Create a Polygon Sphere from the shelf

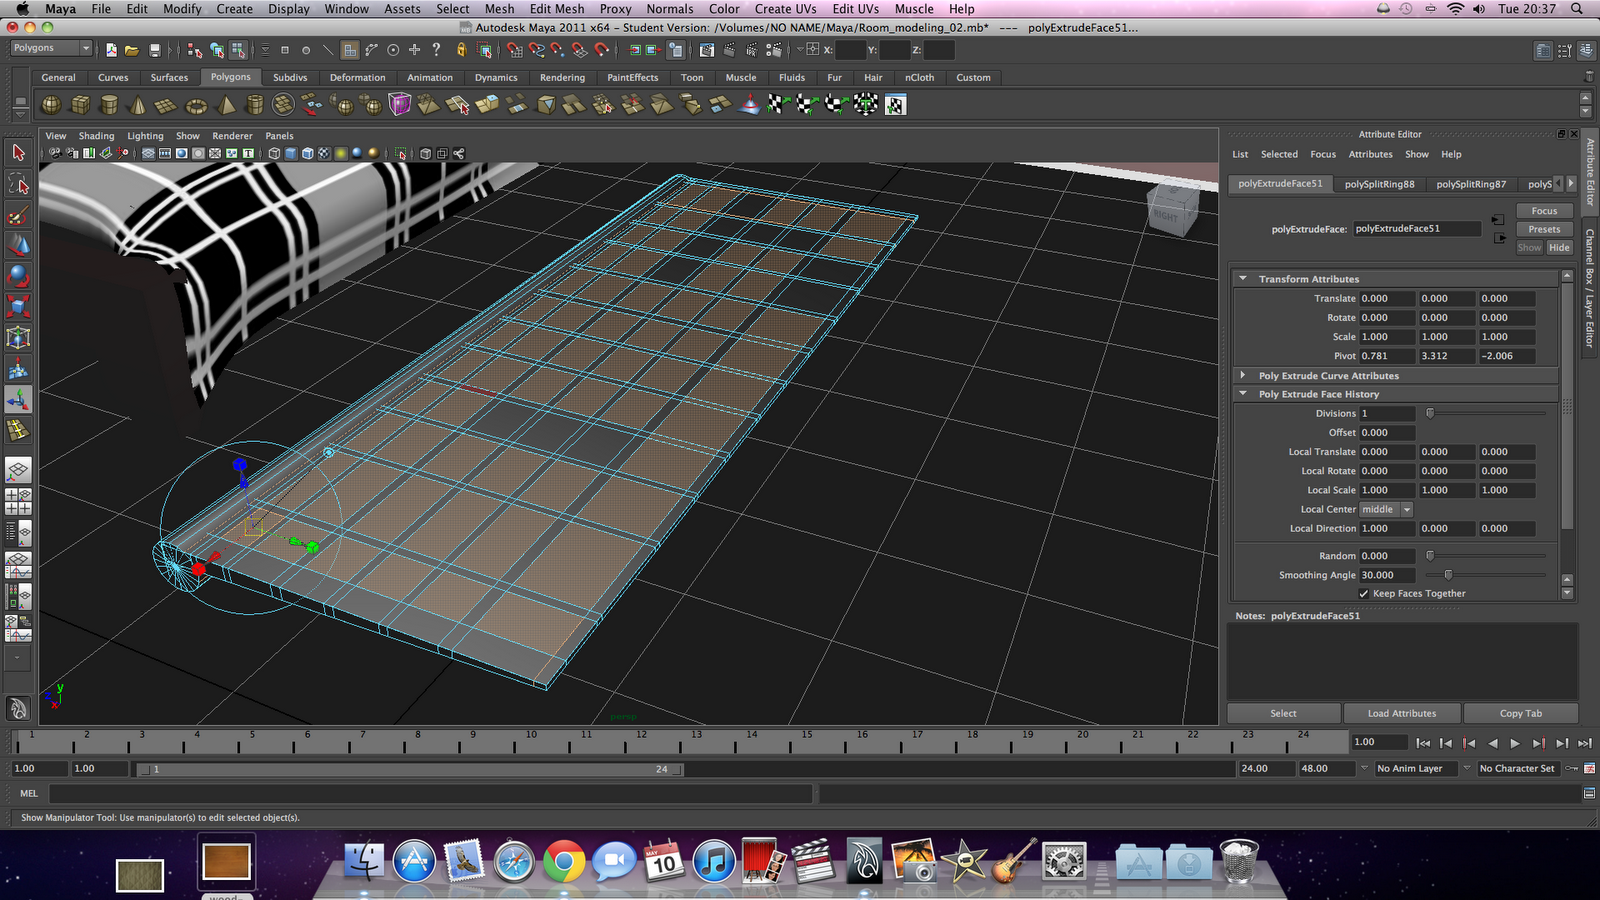pos(50,104)
